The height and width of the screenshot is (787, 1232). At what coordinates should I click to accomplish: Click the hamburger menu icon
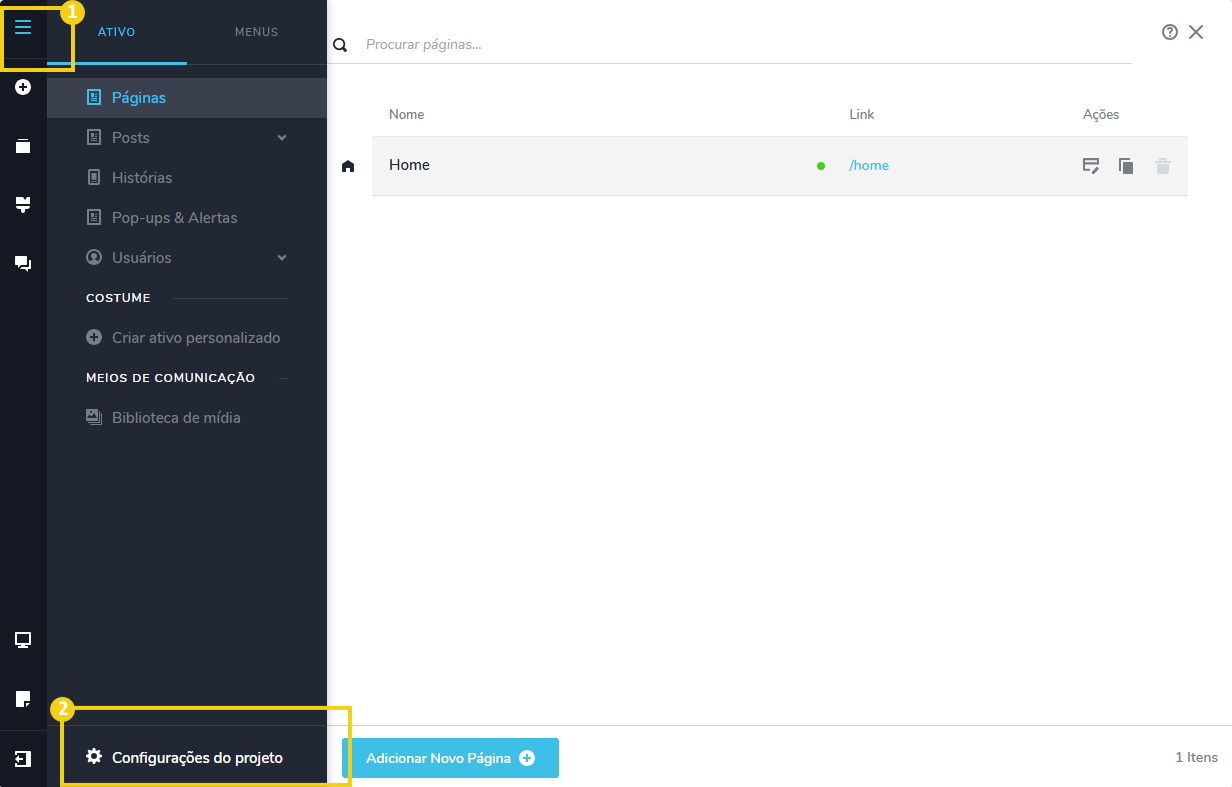(x=23, y=28)
